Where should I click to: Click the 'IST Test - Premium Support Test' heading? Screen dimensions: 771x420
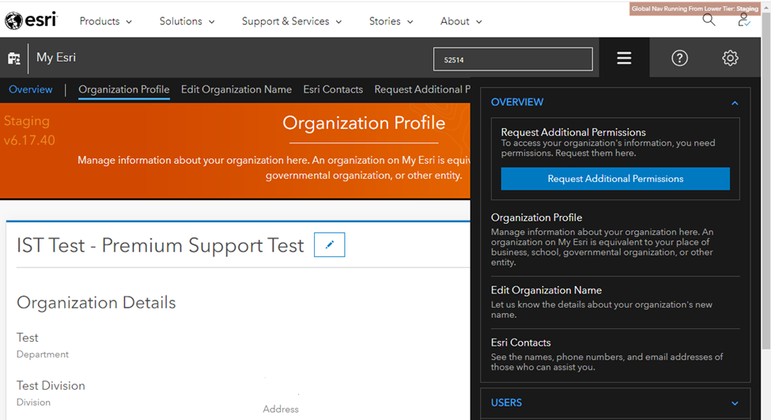pos(160,245)
